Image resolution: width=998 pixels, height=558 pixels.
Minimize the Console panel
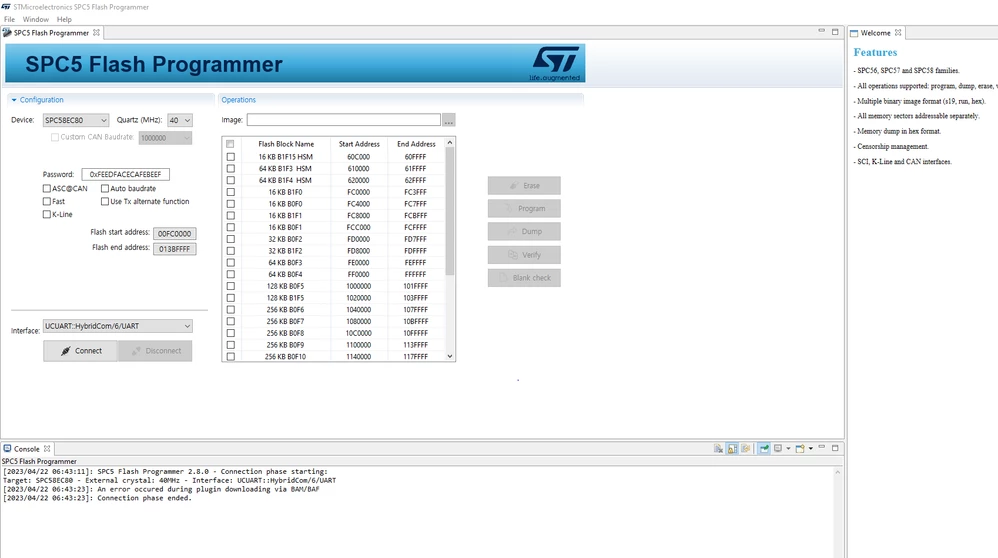(822, 447)
